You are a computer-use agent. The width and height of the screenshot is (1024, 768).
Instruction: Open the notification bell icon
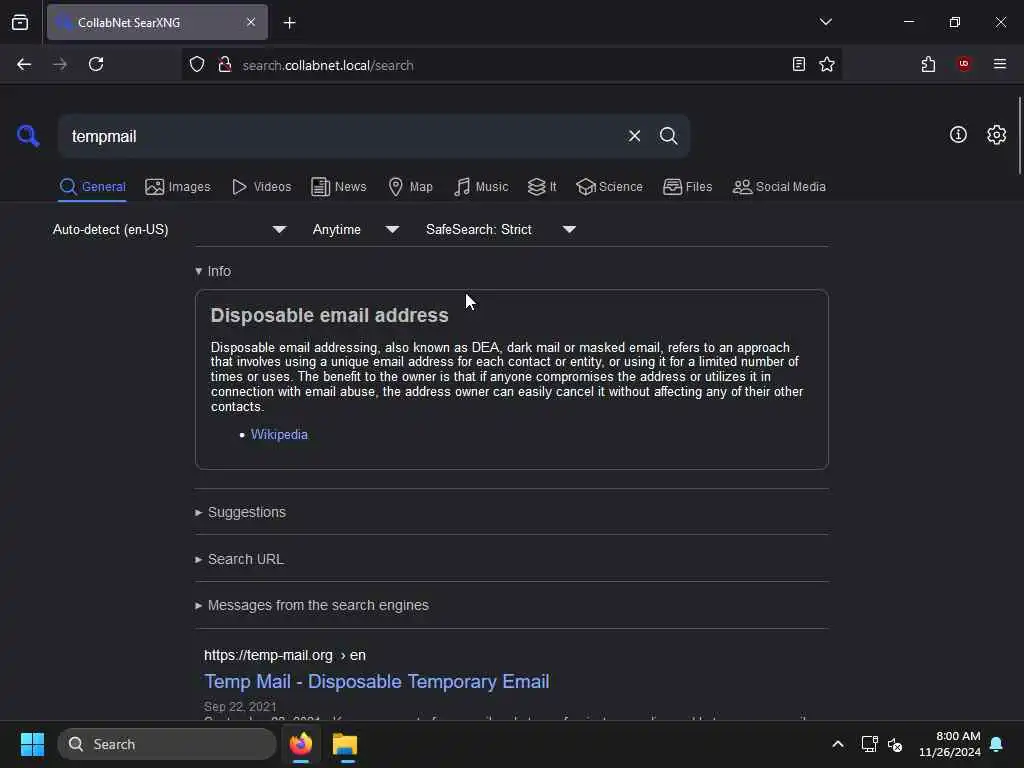pyautogui.click(x=996, y=744)
